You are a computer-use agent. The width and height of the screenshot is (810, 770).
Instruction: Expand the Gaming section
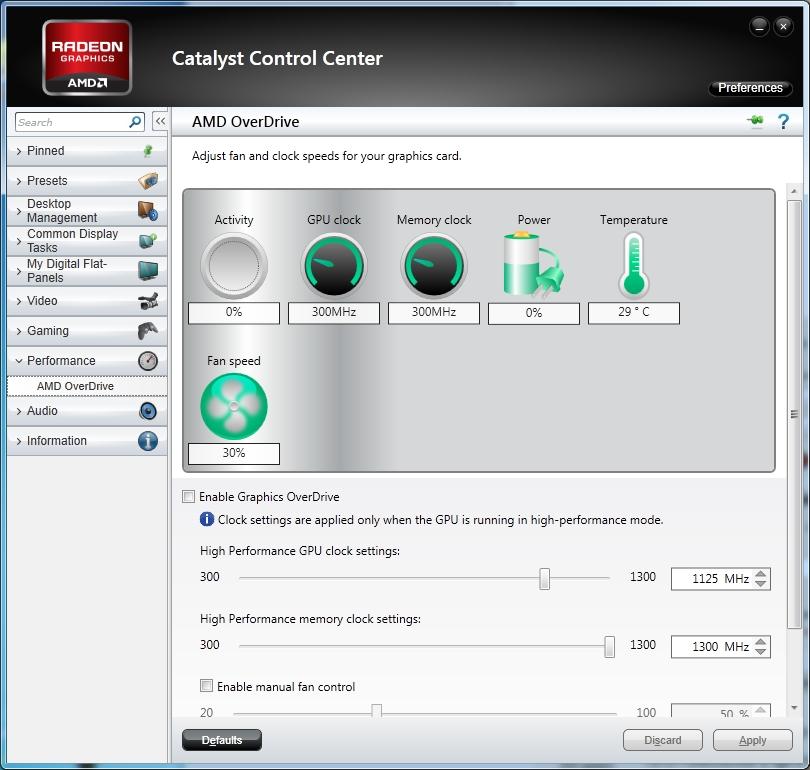[x=19, y=331]
